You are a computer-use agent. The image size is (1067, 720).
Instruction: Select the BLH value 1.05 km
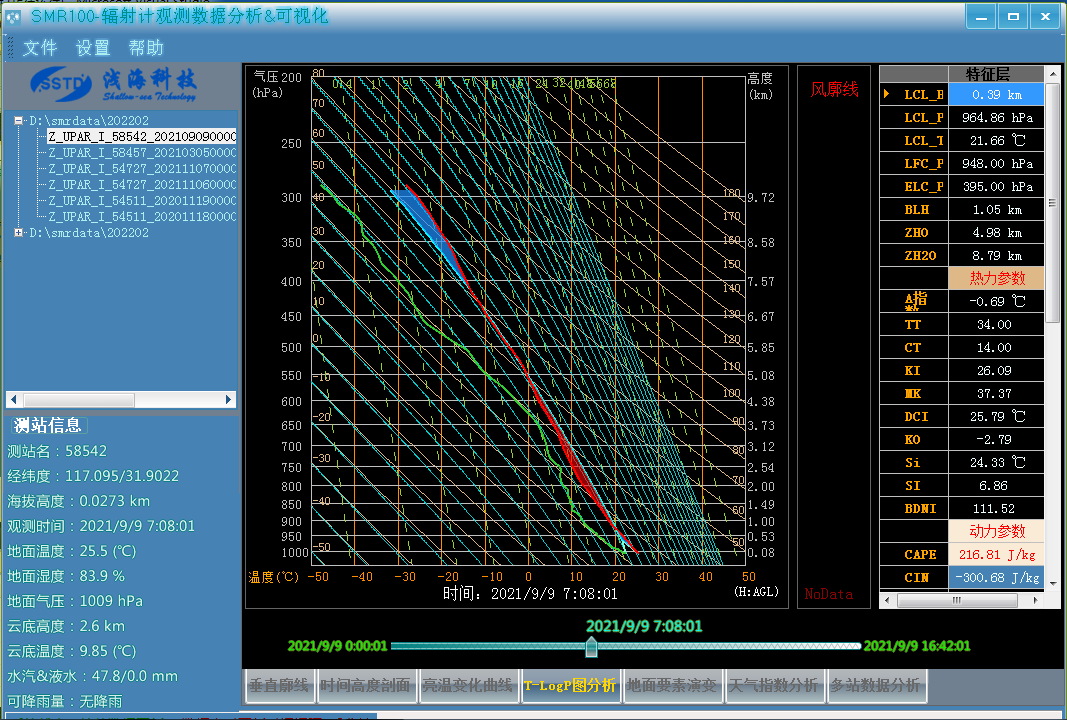tap(996, 210)
